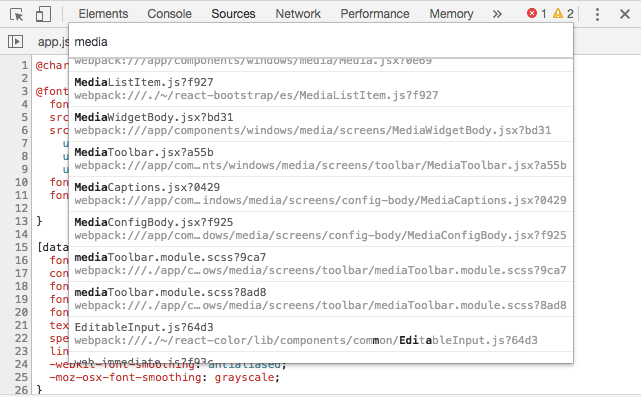Click line number 13 in gutter
Screen dimensions: 641x397
pos(22,221)
